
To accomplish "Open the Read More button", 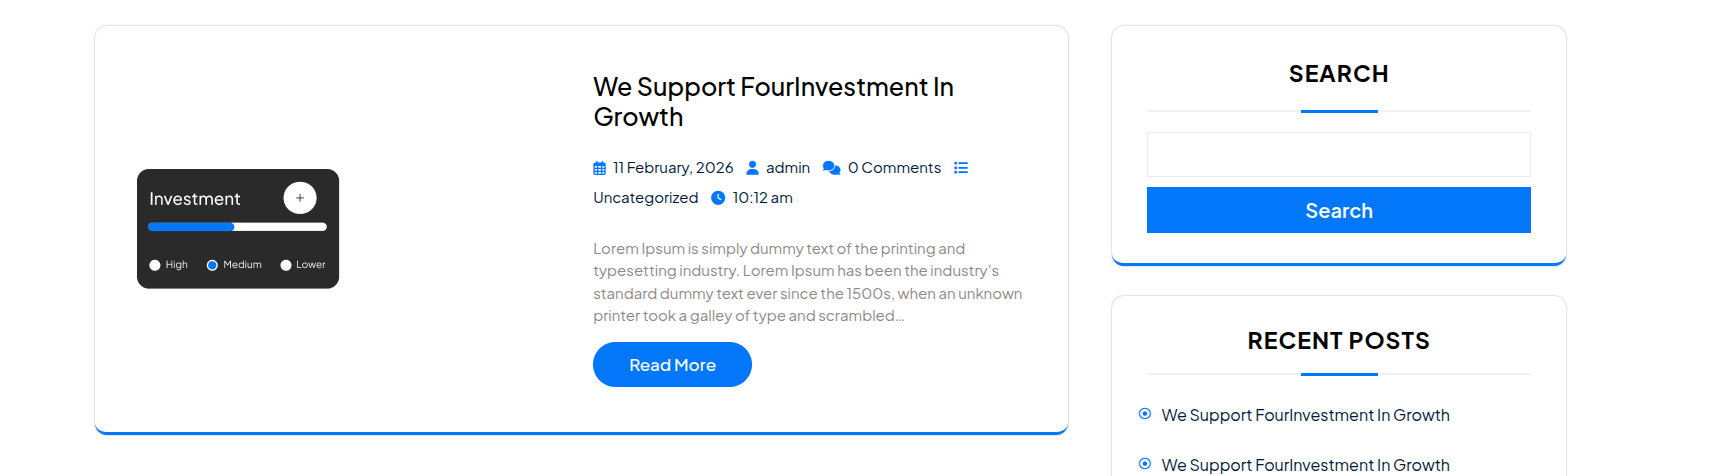I will pos(672,365).
